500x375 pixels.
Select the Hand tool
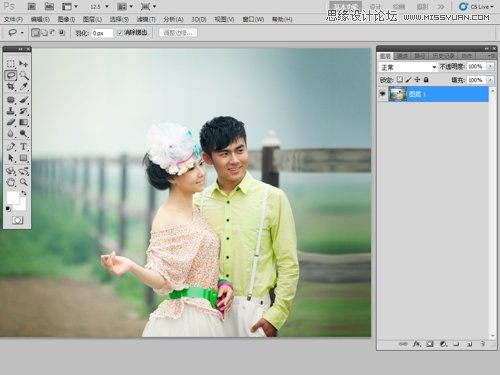pyautogui.click(x=11, y=182)
